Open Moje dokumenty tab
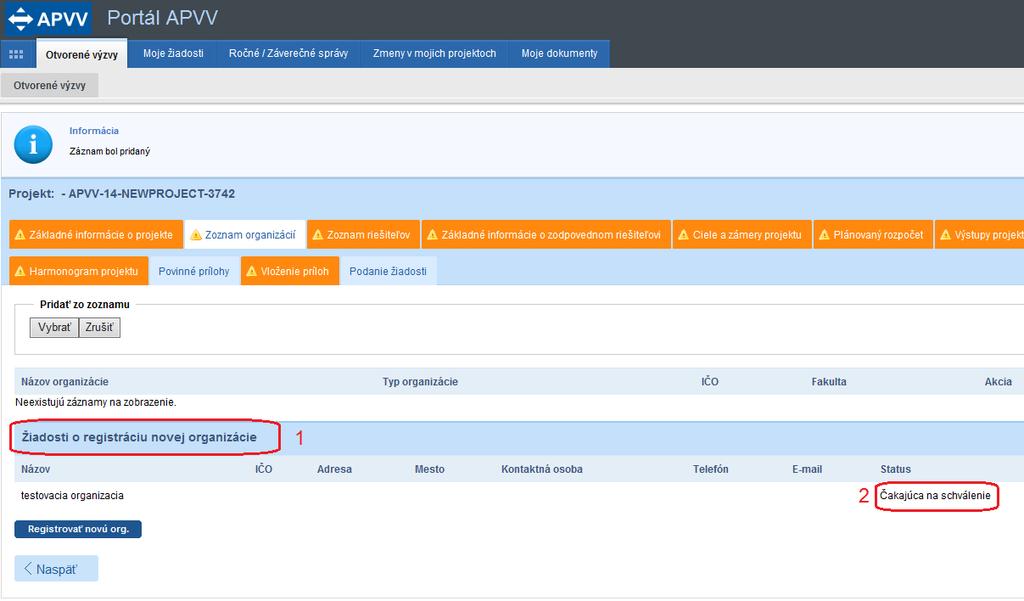Image resolution: width=1024 pixels, height=601 pixels. (559, 54)
